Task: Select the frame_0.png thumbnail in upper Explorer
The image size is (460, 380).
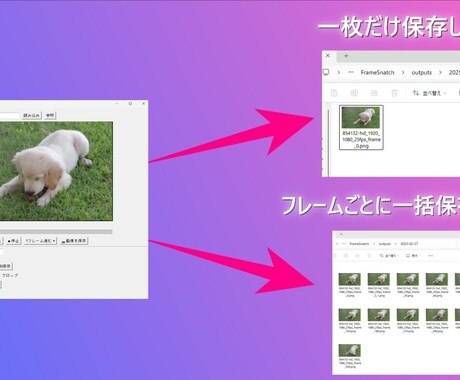Action: click(x=361, y=118)
